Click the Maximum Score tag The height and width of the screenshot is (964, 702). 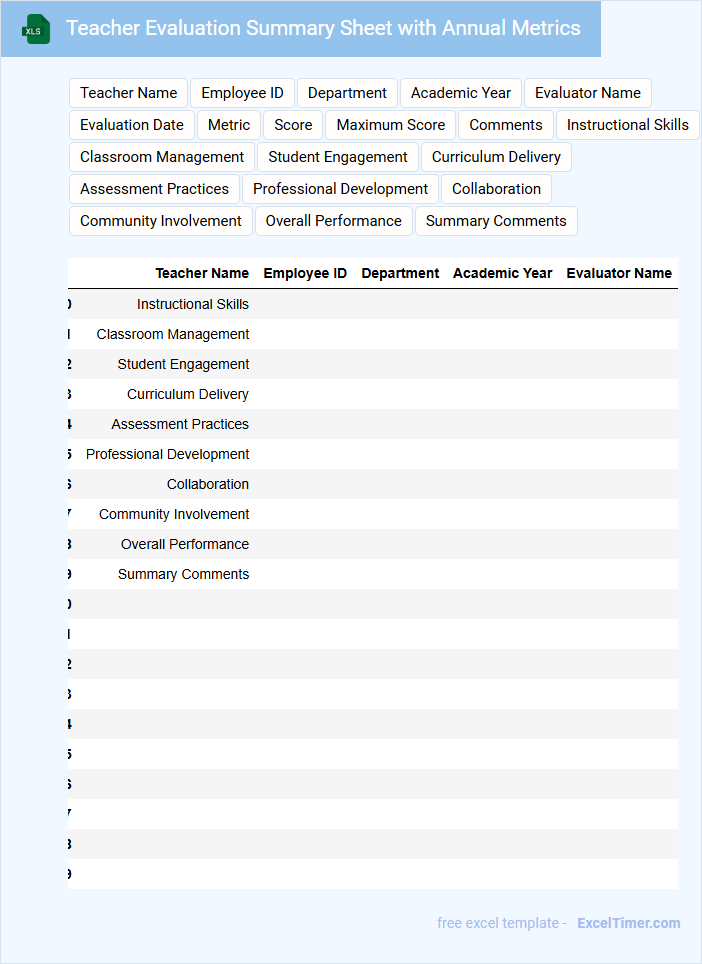(x=391, y=125)
